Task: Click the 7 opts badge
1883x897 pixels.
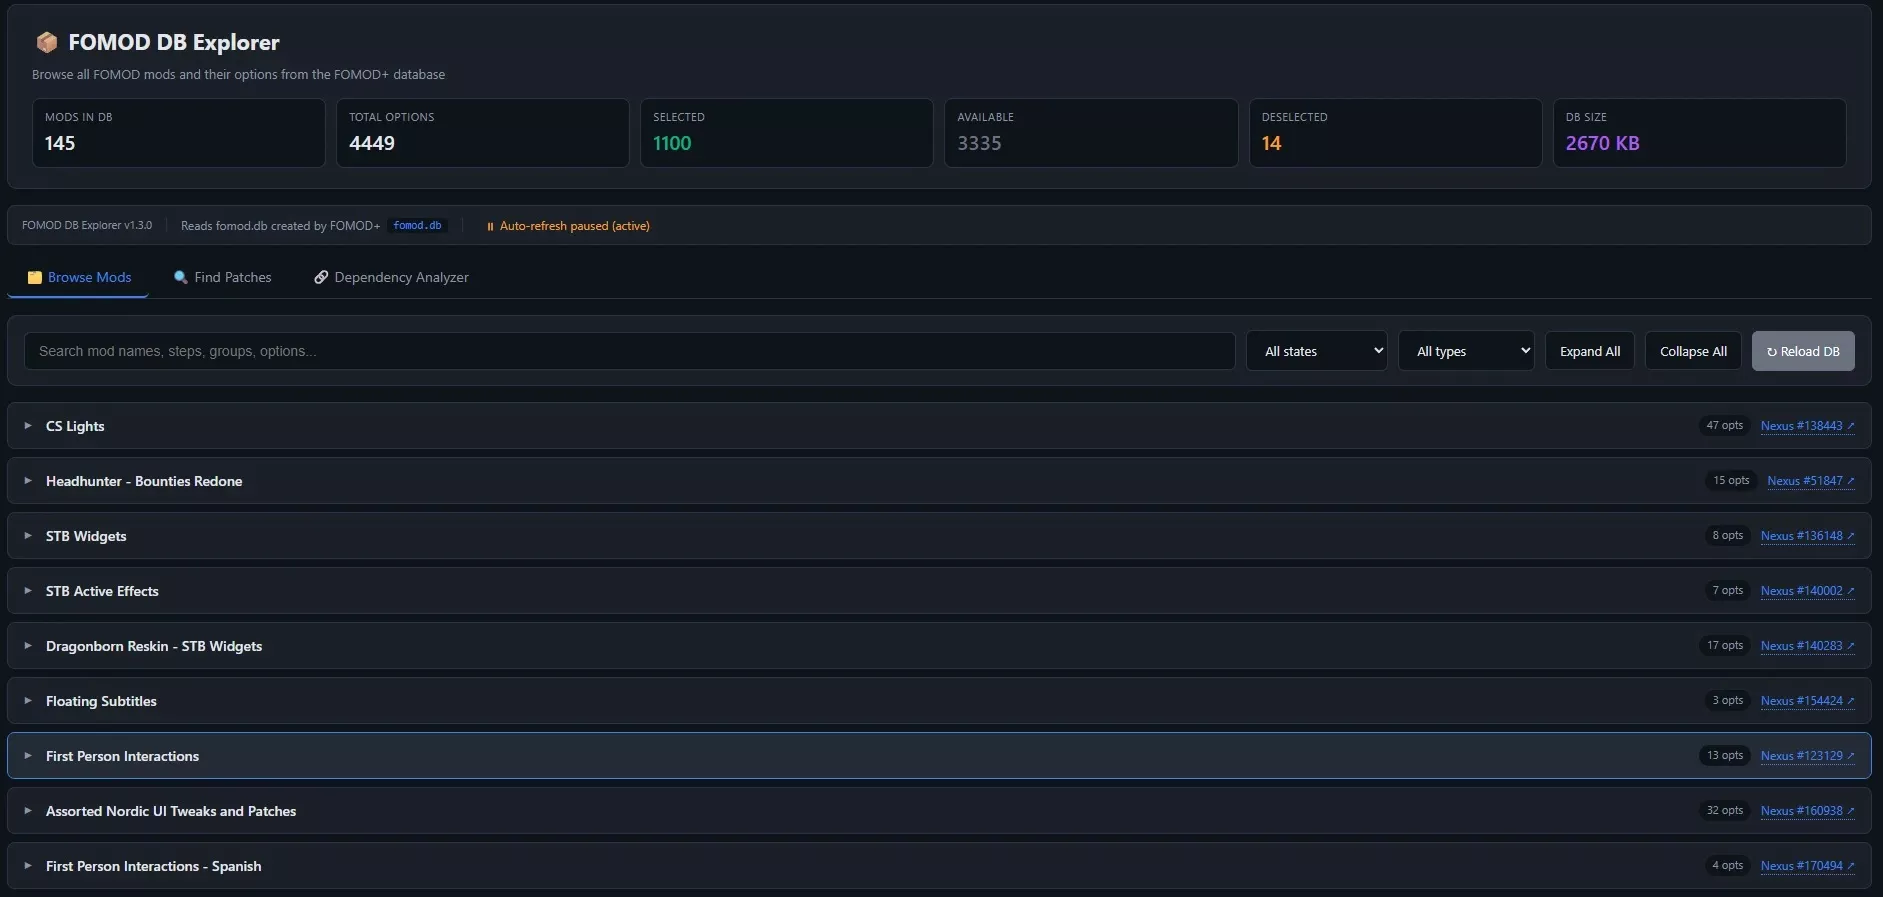Action: (1727, 590)
